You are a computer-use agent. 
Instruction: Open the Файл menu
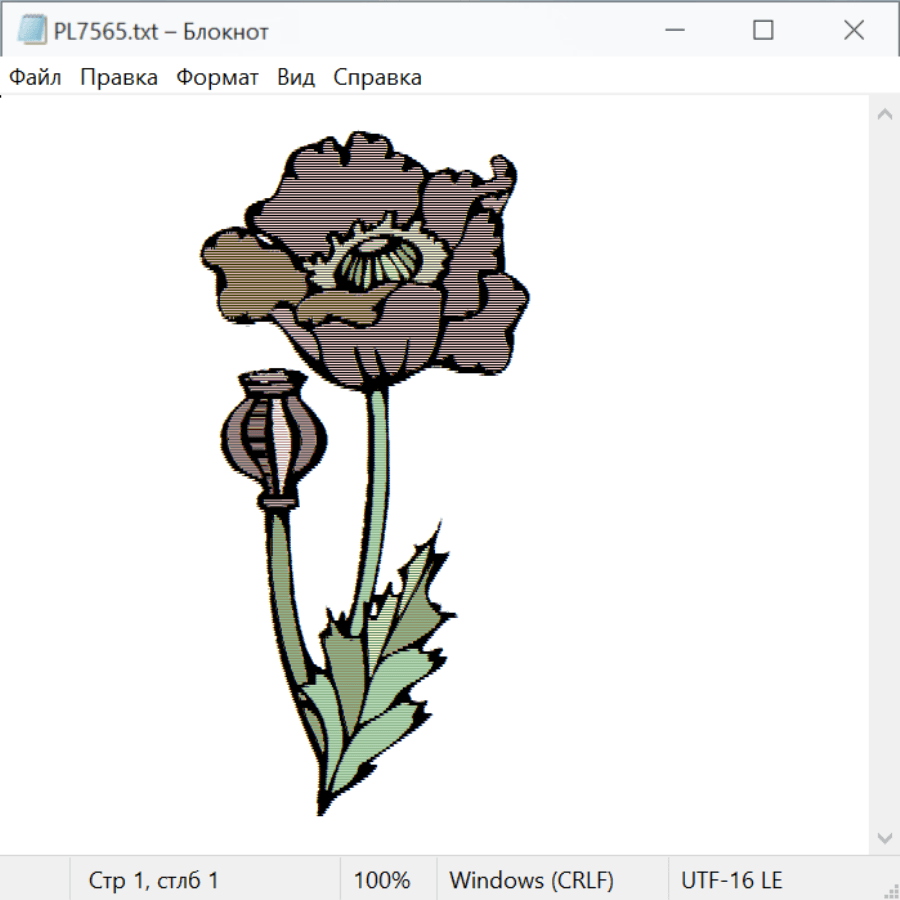pyautogui.click(x=35, y=77)
